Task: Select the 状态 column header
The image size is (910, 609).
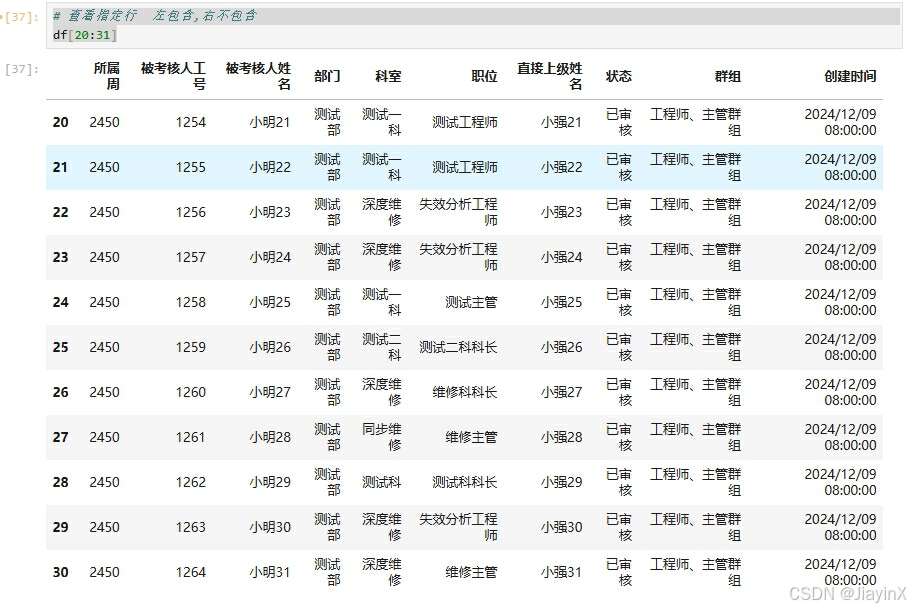Action: point(619,75)
